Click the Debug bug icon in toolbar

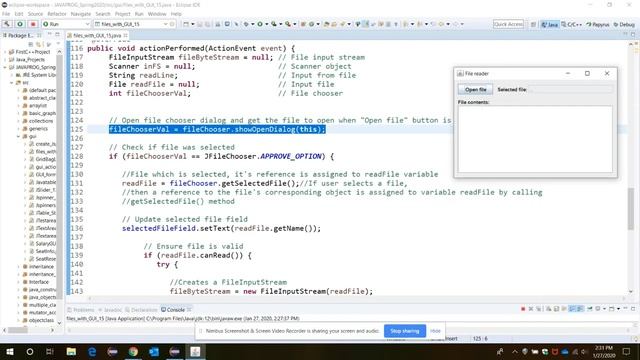(246, 24)
